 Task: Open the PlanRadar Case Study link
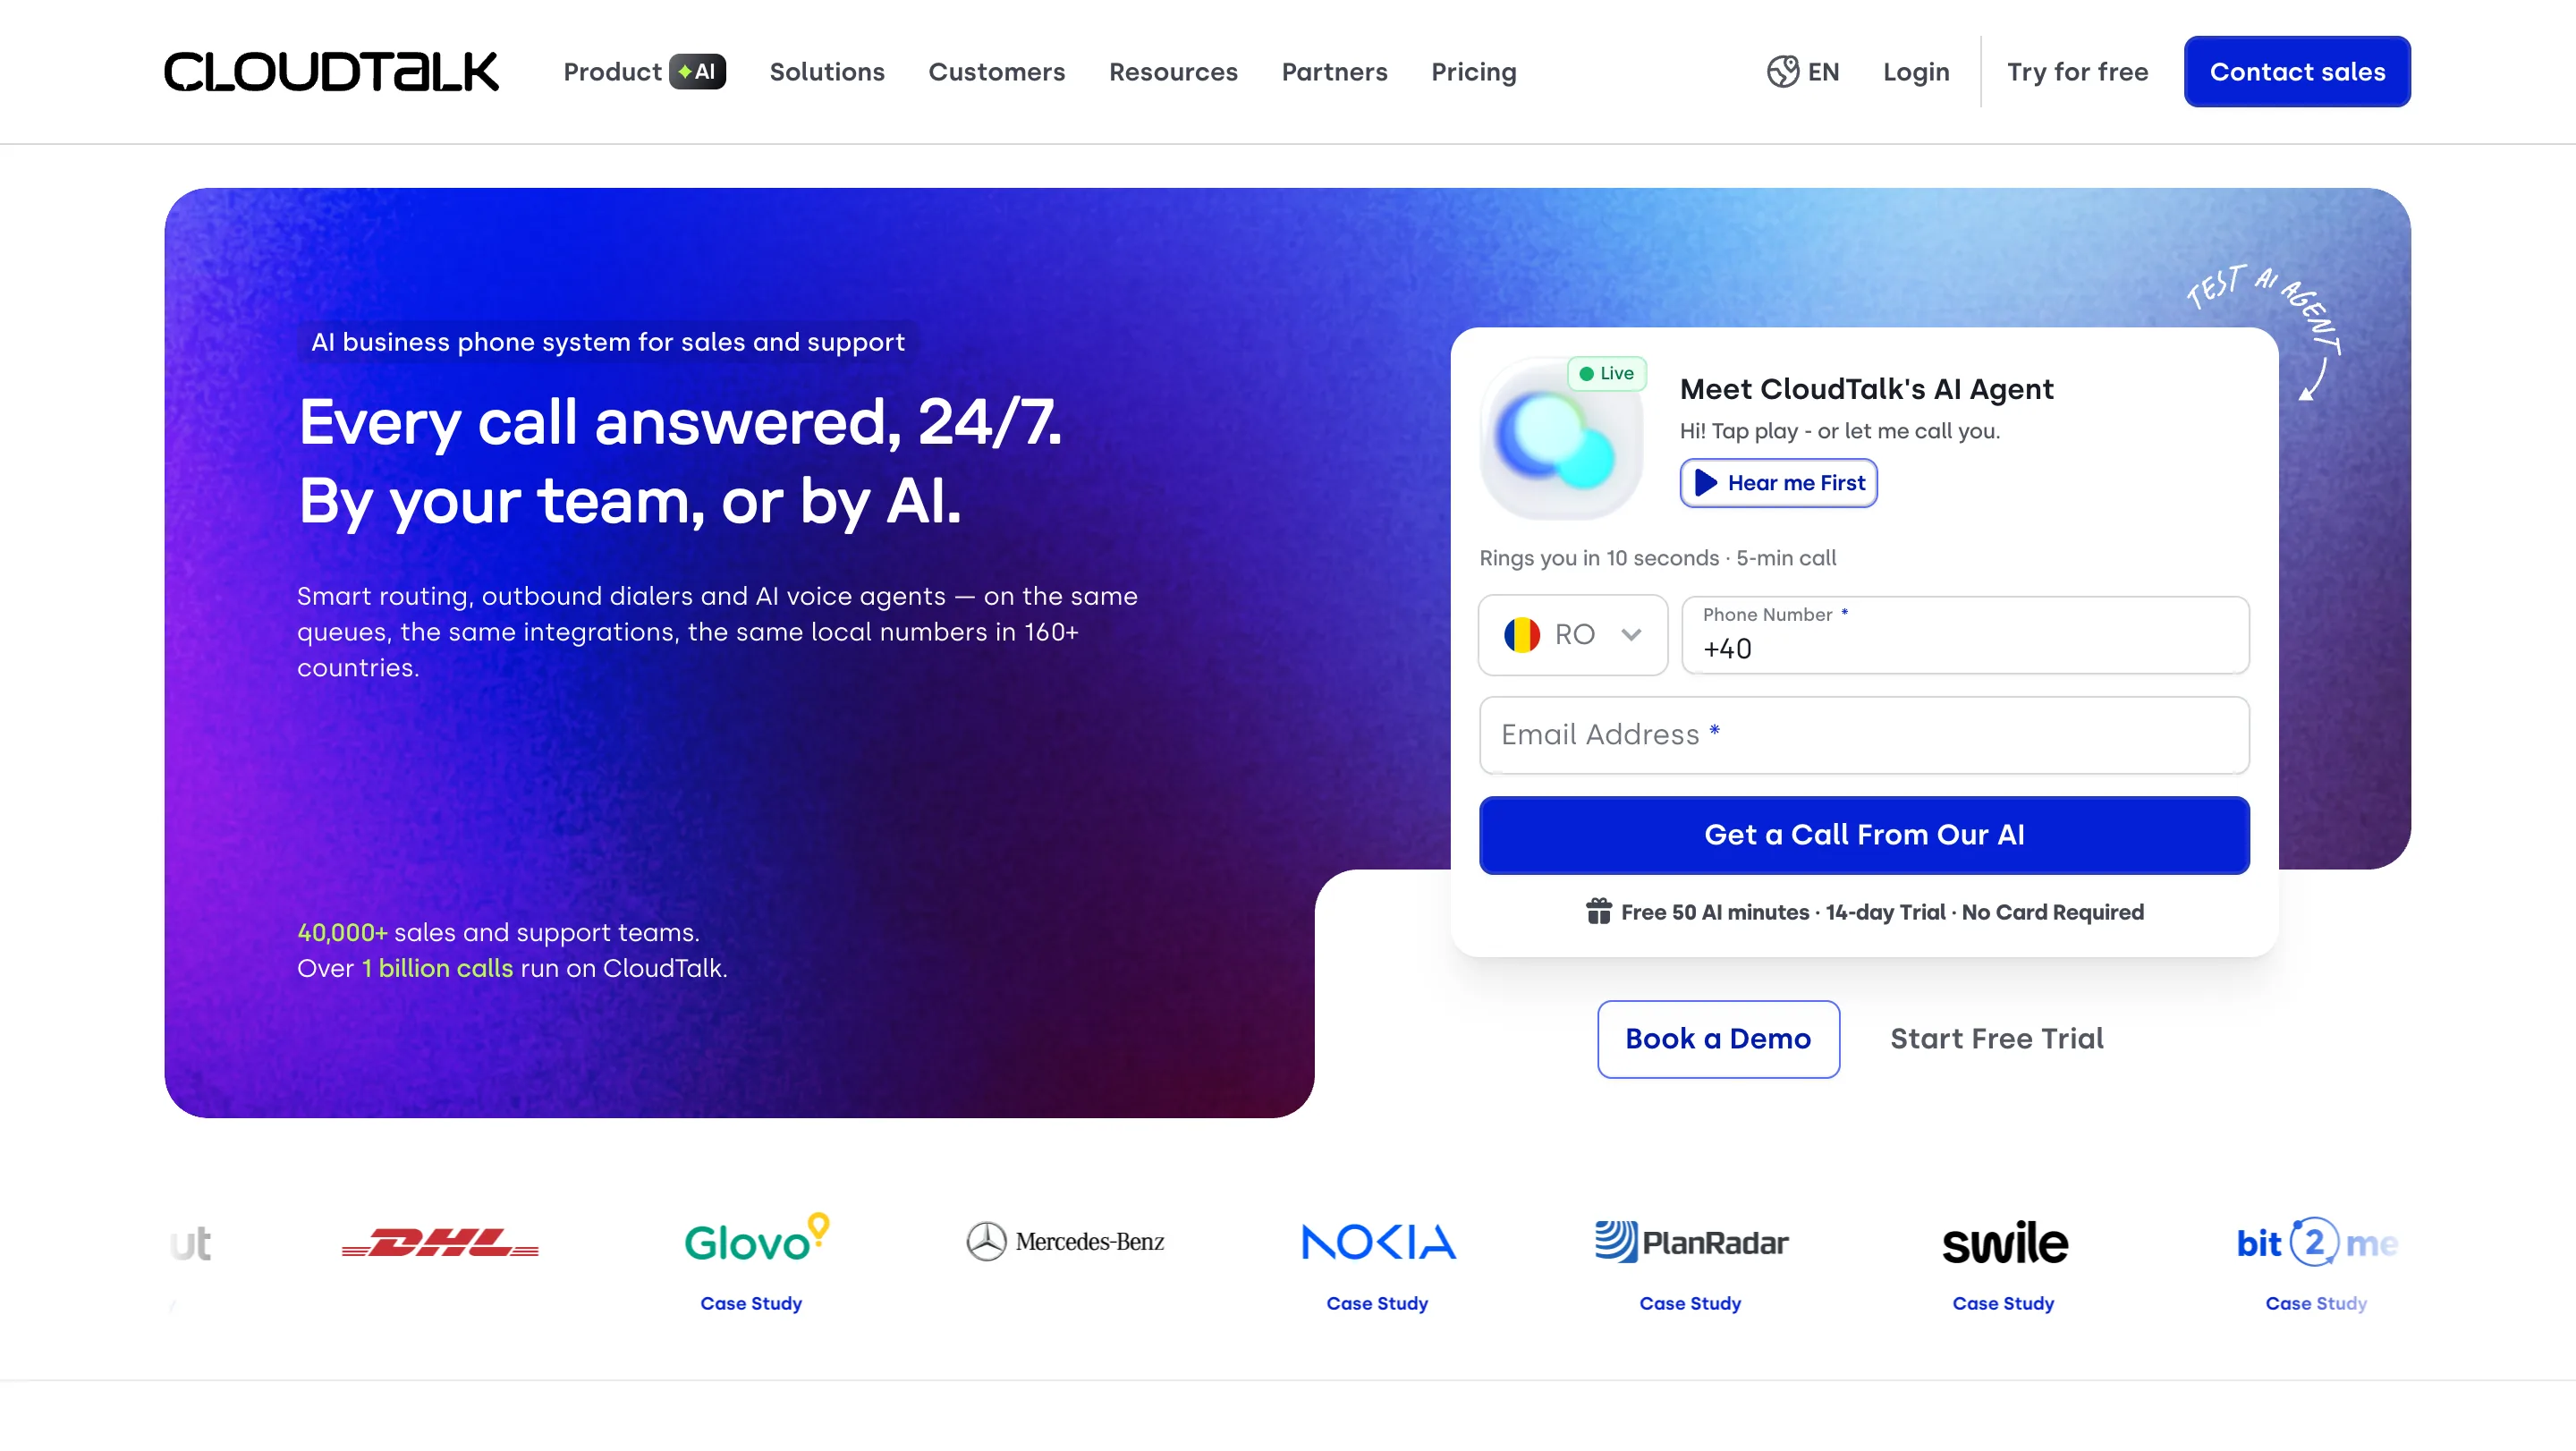1690,1303
